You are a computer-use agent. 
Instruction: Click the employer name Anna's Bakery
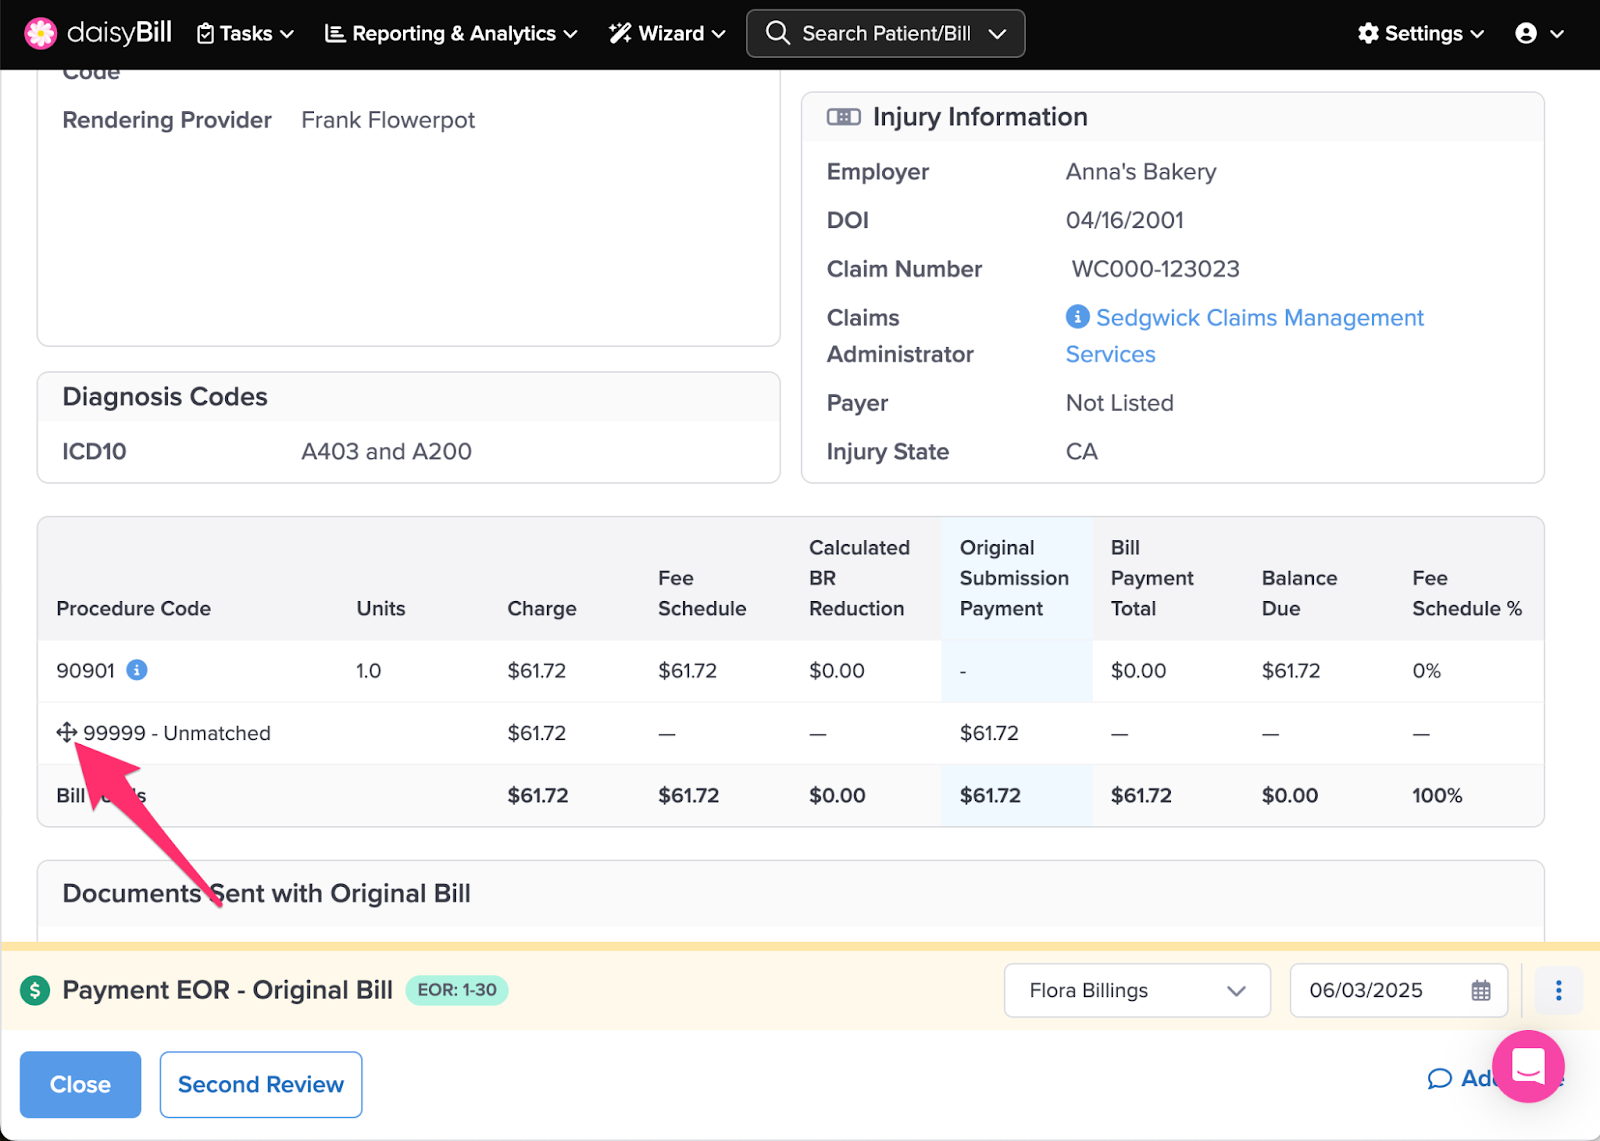(1141, 172)
